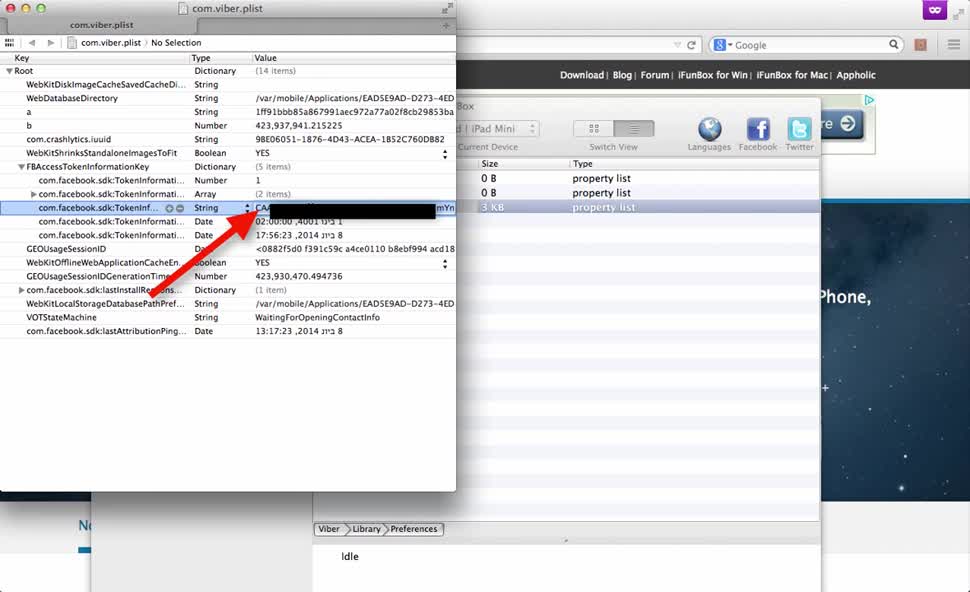Screen dimensions: 970x592
Task: Open the Forum link on the webpage
Action: [x=655, y=75]
